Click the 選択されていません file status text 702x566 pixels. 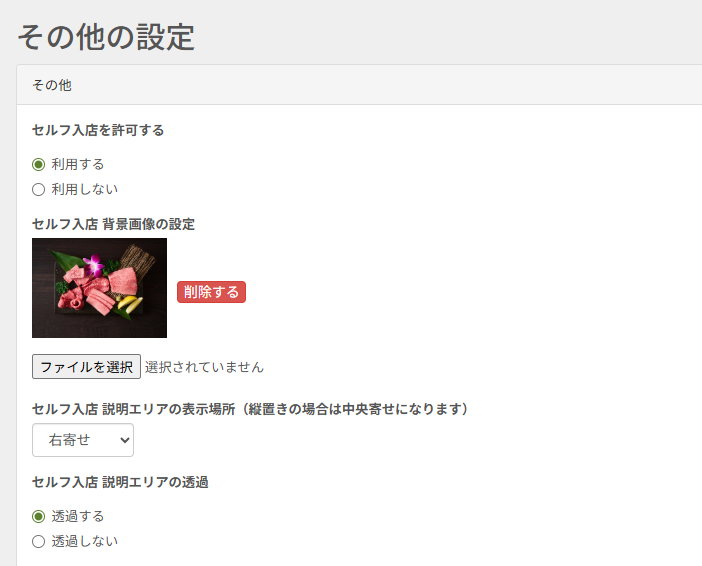(x=204, y=367)
